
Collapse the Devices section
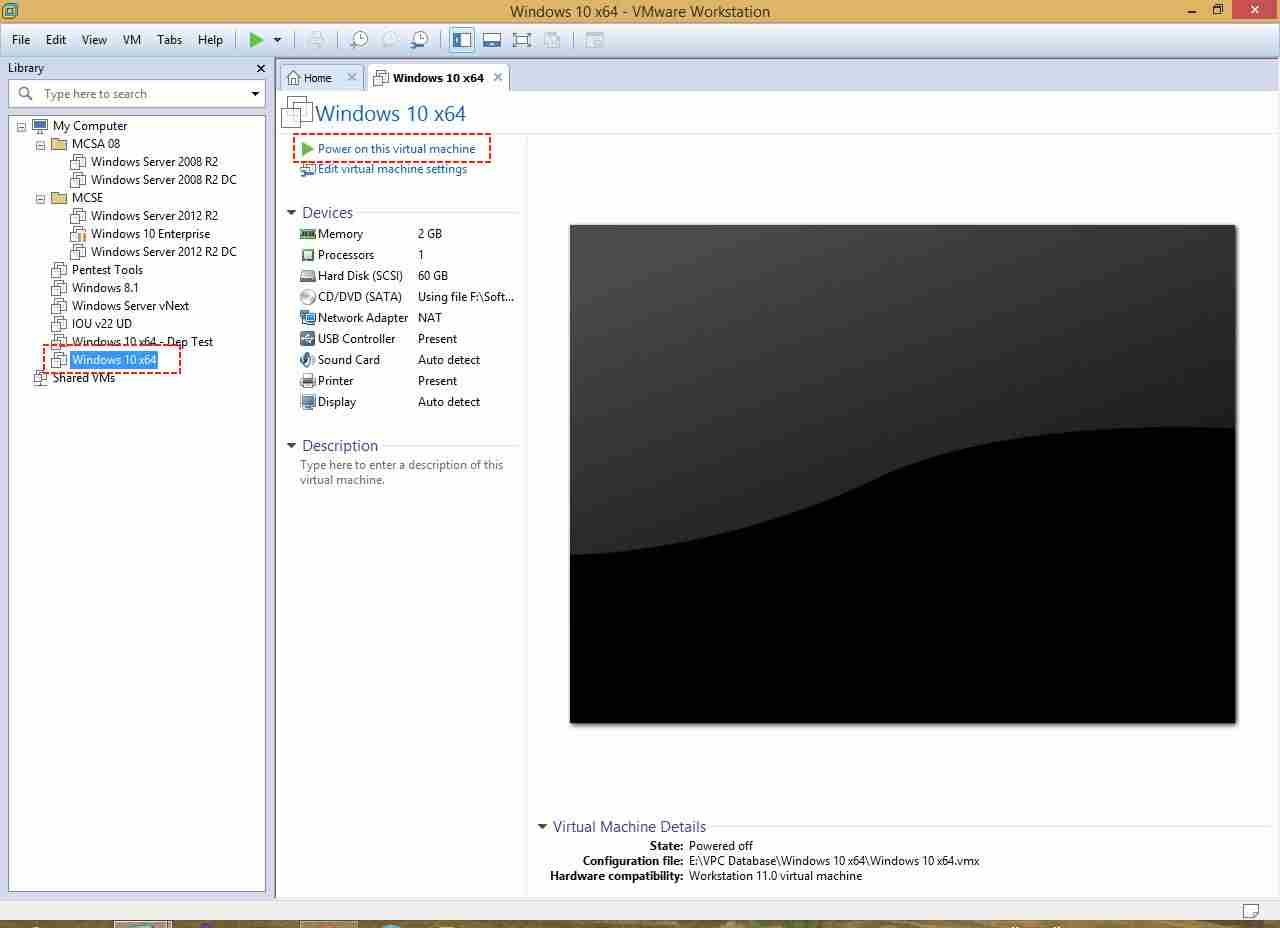pos(291,213)
